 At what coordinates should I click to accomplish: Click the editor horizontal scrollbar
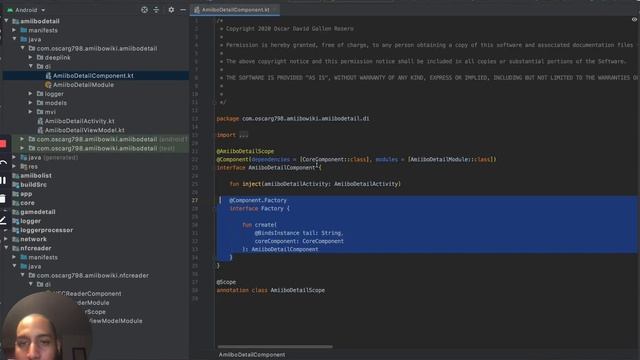pos(275,347)
